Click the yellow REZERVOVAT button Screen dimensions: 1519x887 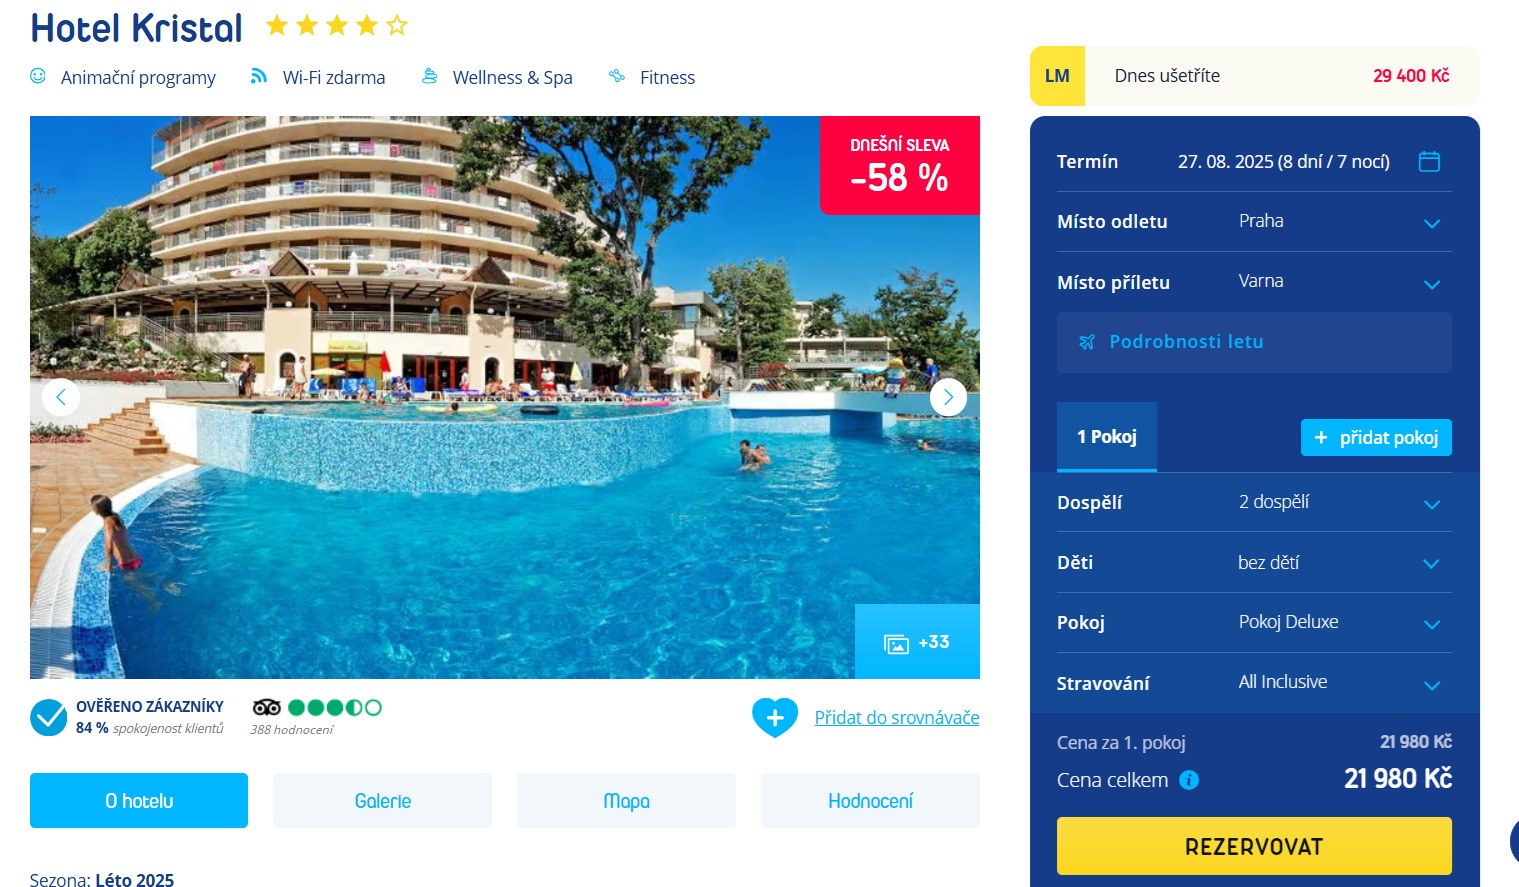[1254, 846]
